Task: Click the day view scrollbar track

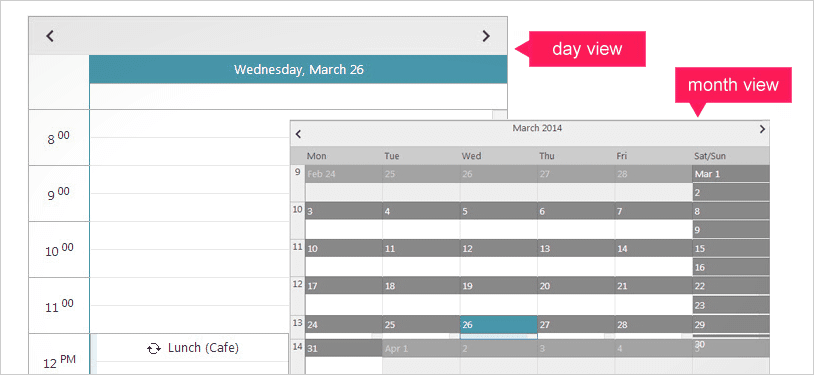Action: (500, 116)
